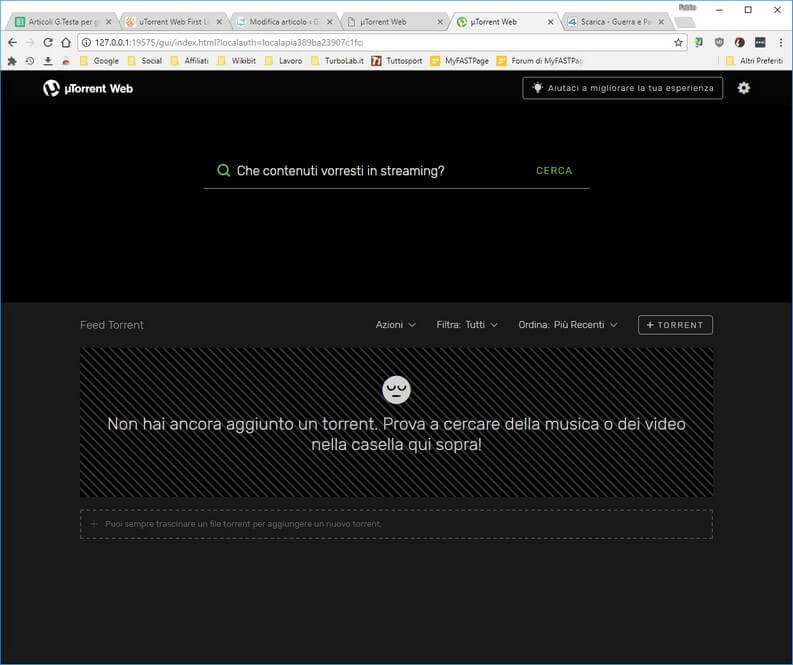The height and width of the screenshot is (665, 793).
Task: Open the TurboLab.it bookmarks folder
Action: pyautogui.click(x=337, y=61)
